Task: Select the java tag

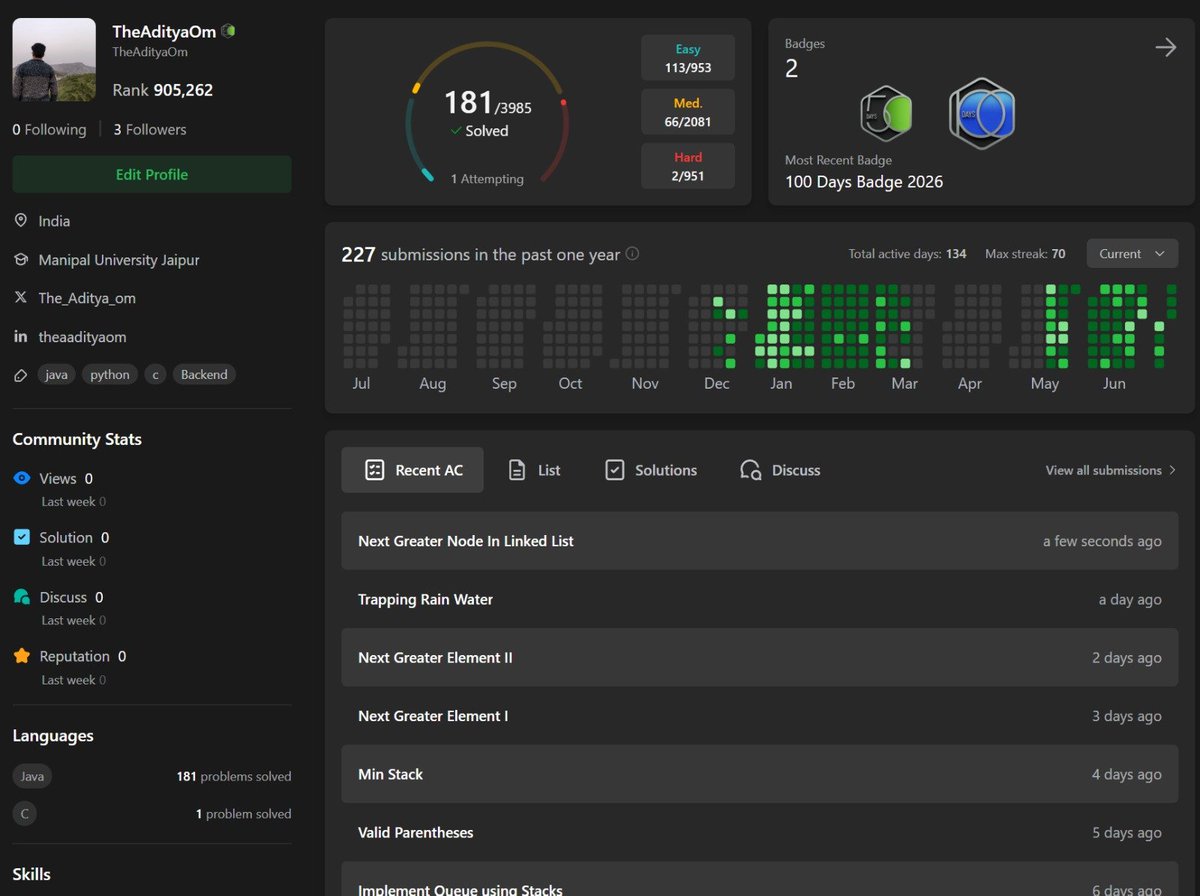Action: (57, 375)
